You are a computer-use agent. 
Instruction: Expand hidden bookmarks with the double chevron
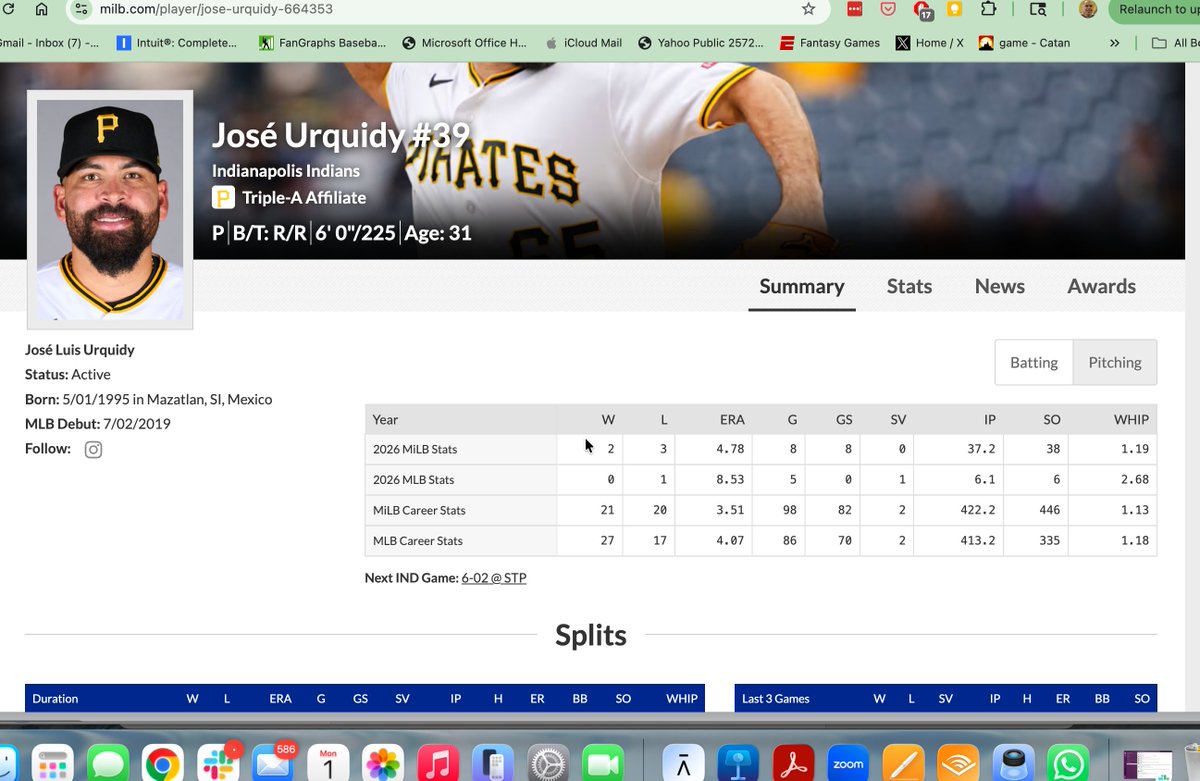click(x=1115, y=43)
